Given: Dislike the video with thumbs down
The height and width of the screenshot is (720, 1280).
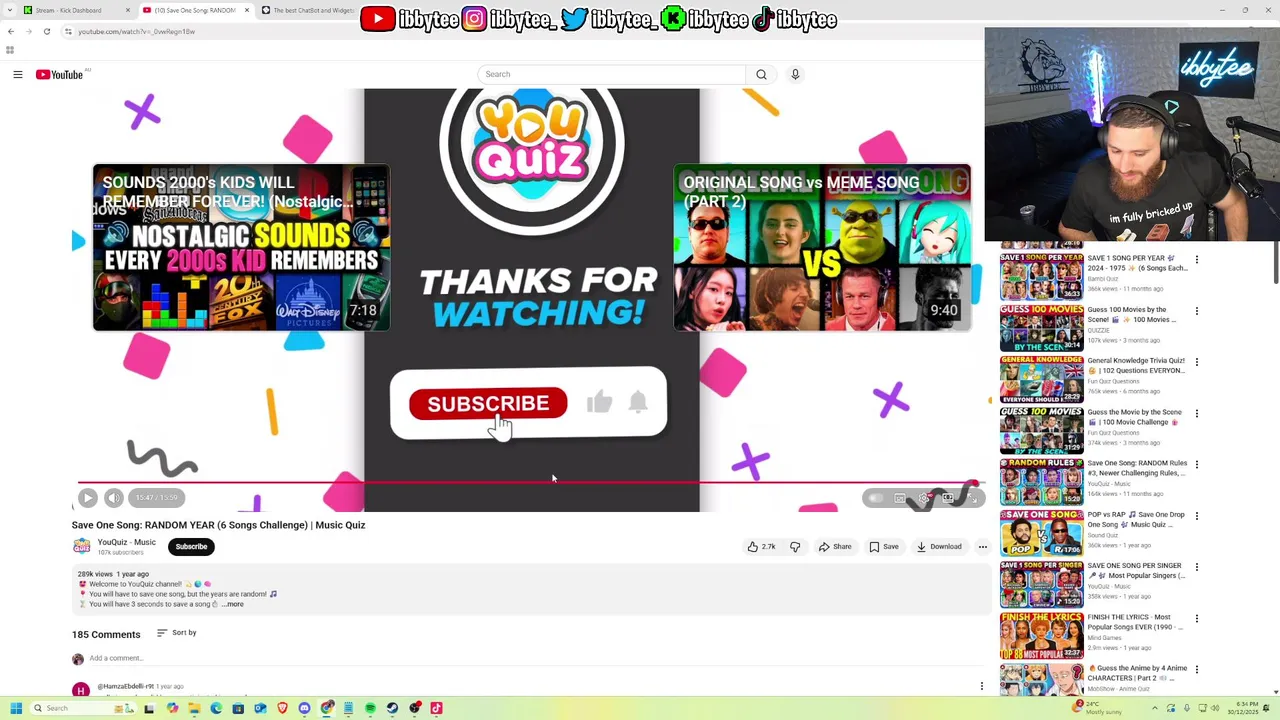Looking at the screenshot, I should pos(795,547).
